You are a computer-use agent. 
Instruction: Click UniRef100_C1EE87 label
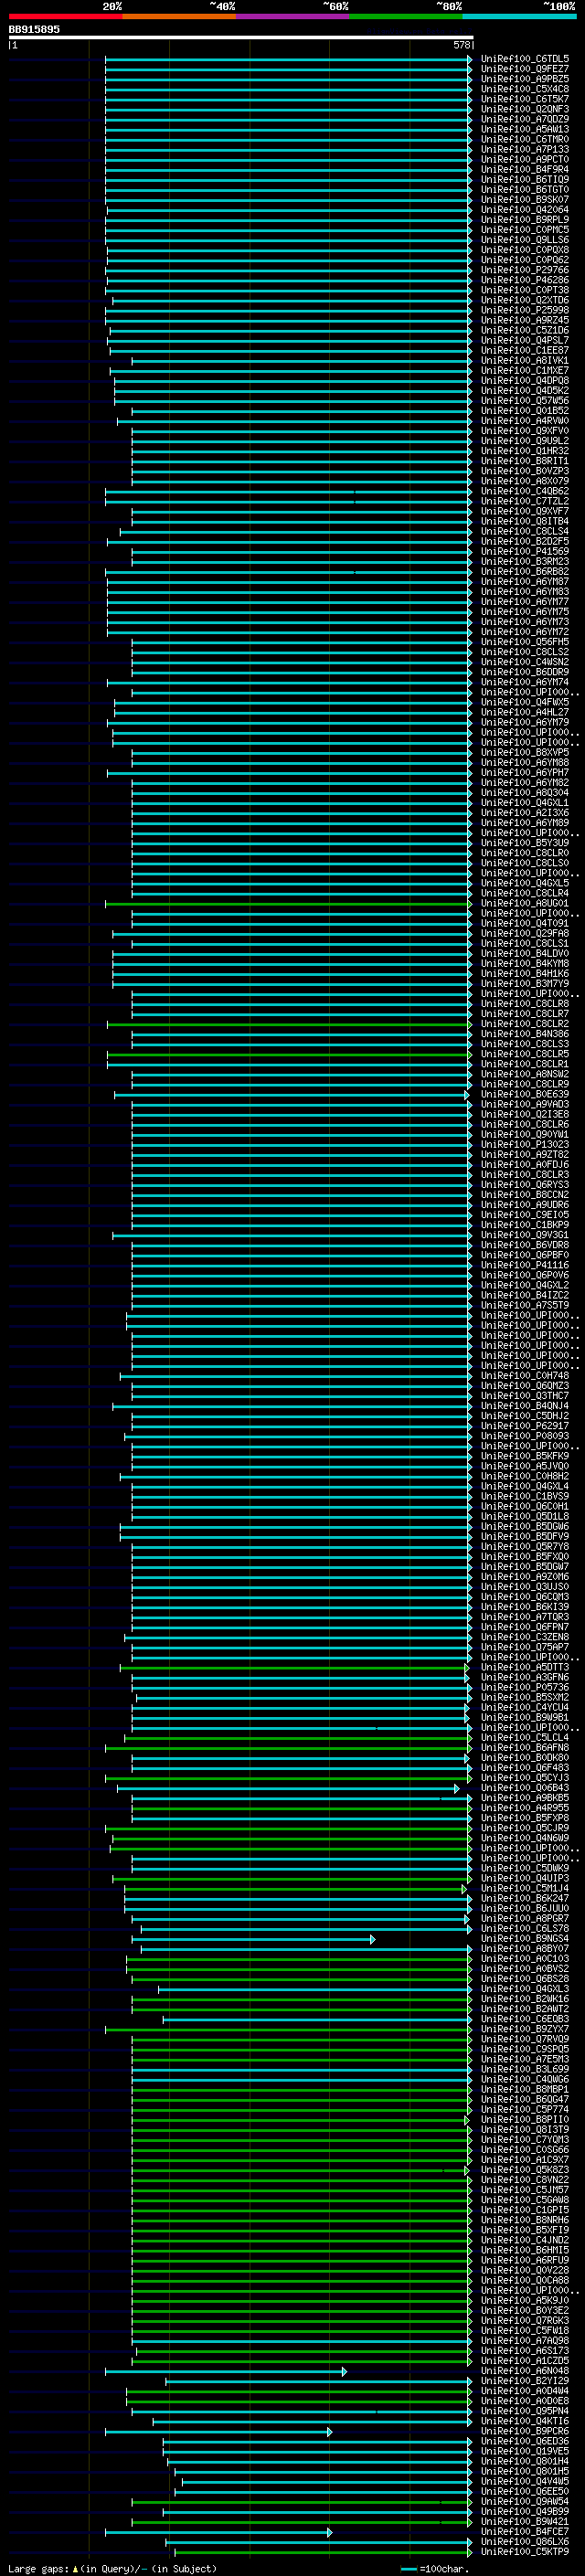click(525, 350)
